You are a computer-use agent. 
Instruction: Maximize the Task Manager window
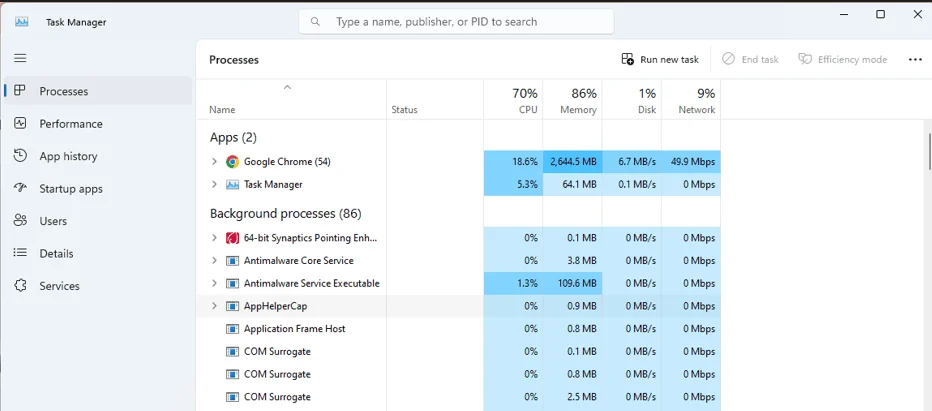881,14
